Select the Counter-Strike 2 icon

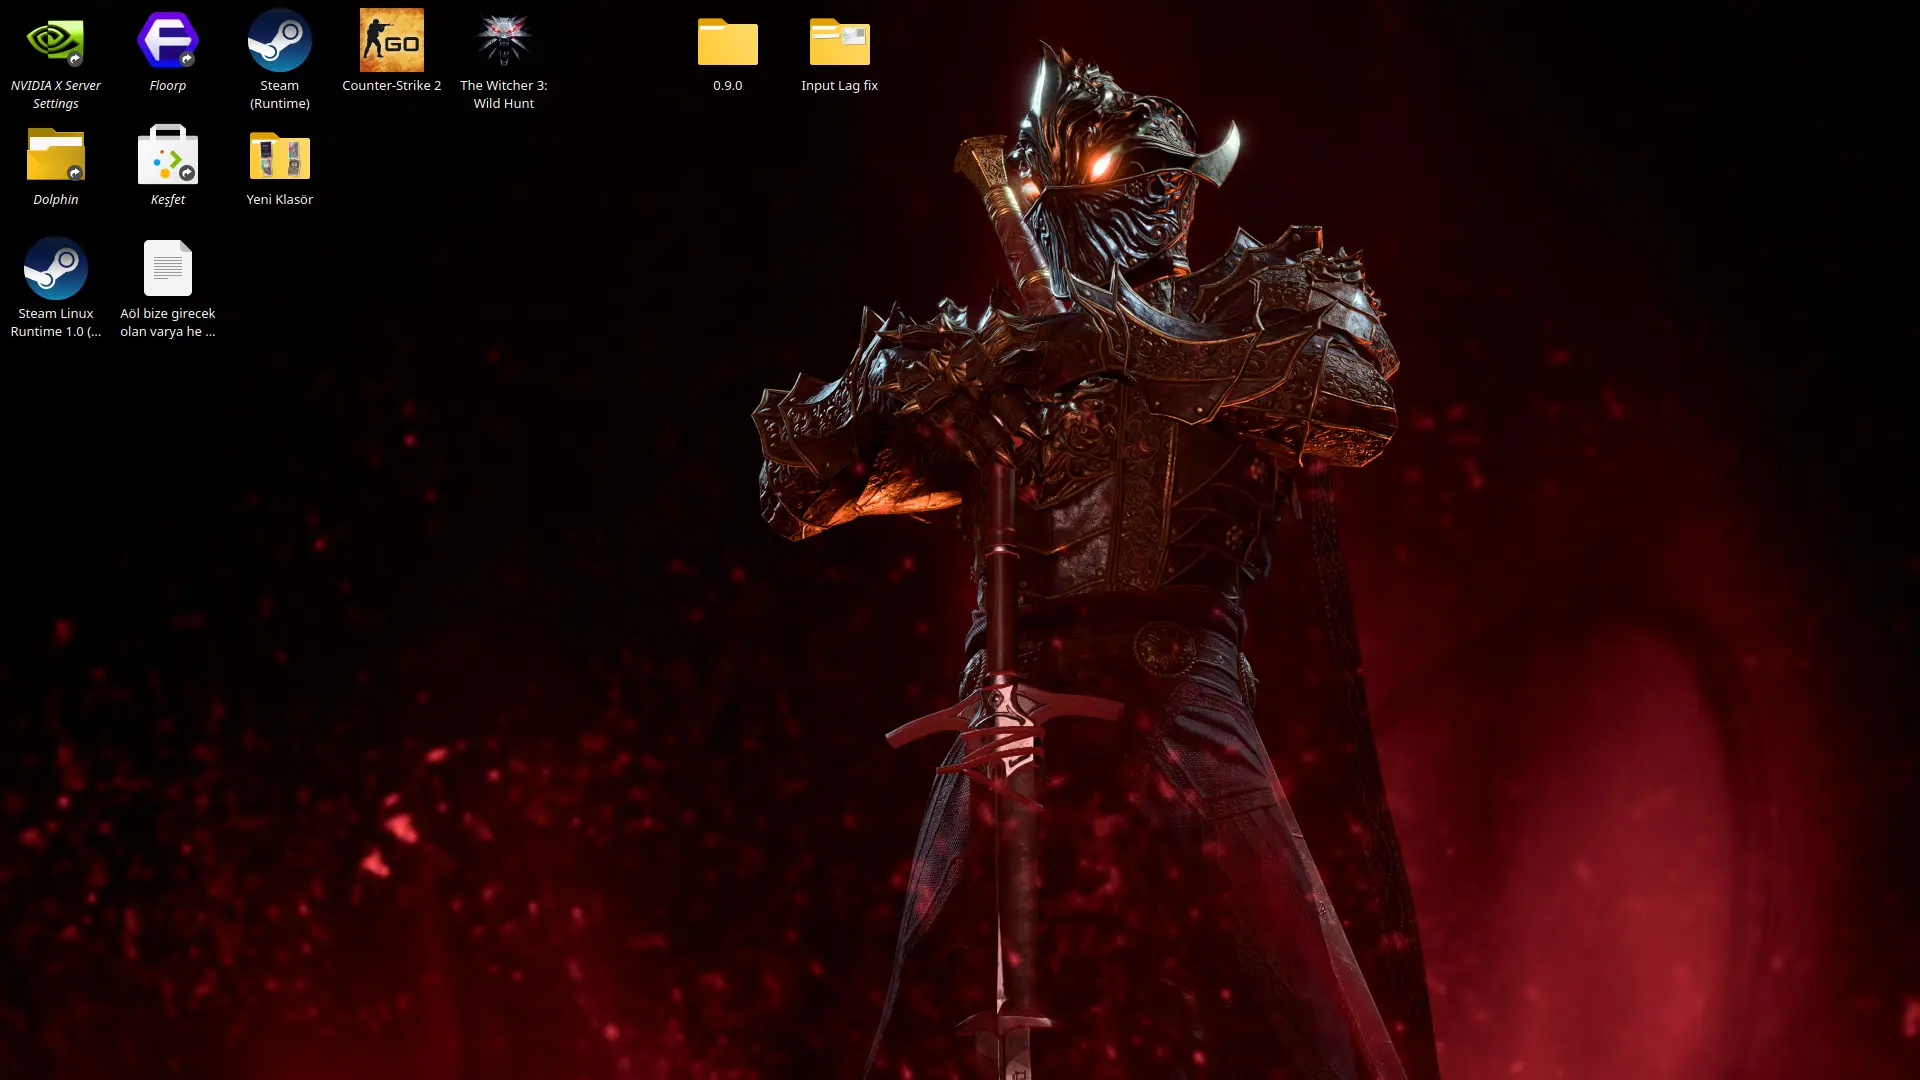(x=392, y=41)
